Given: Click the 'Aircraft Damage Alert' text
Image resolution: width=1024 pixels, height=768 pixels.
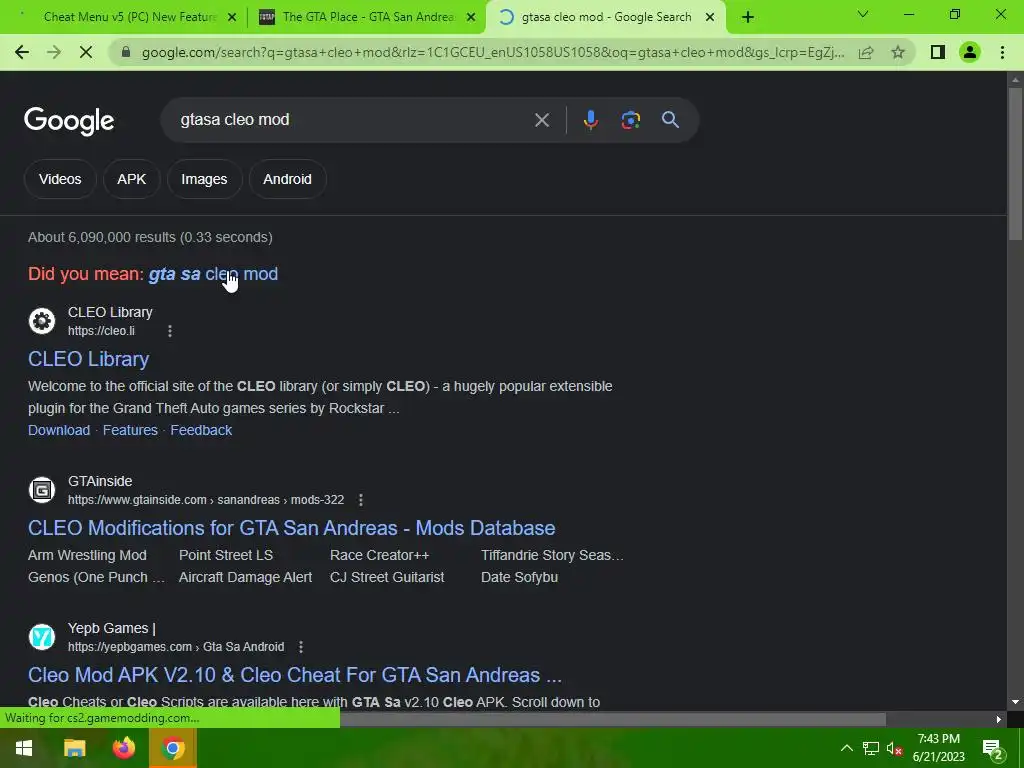Looking at the screenshot, I should [x=246, y=577].
